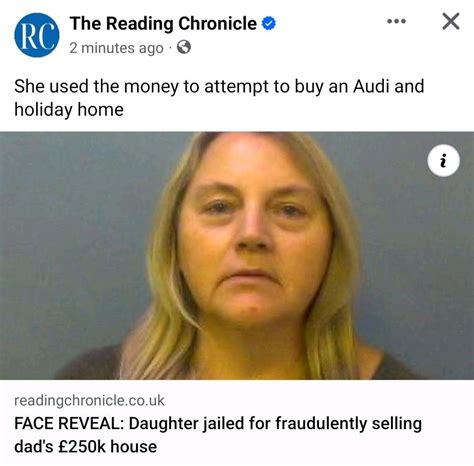Open the '2 minutes ago' post timestamp
The height and width of the screenshot is (466, 474).
(117, 48)
